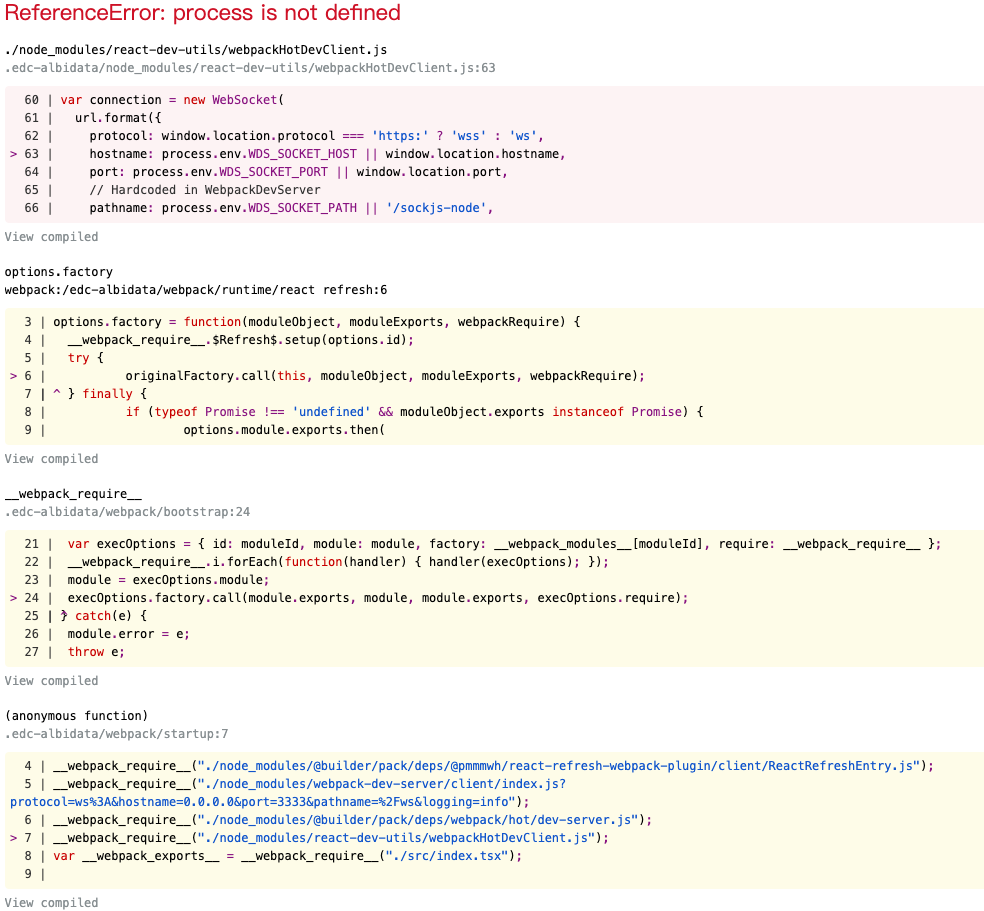Screen dimensions: 984x911
Task: Select the WDS_SOCKET_HOST environment variable text
Action: [300, 153]
